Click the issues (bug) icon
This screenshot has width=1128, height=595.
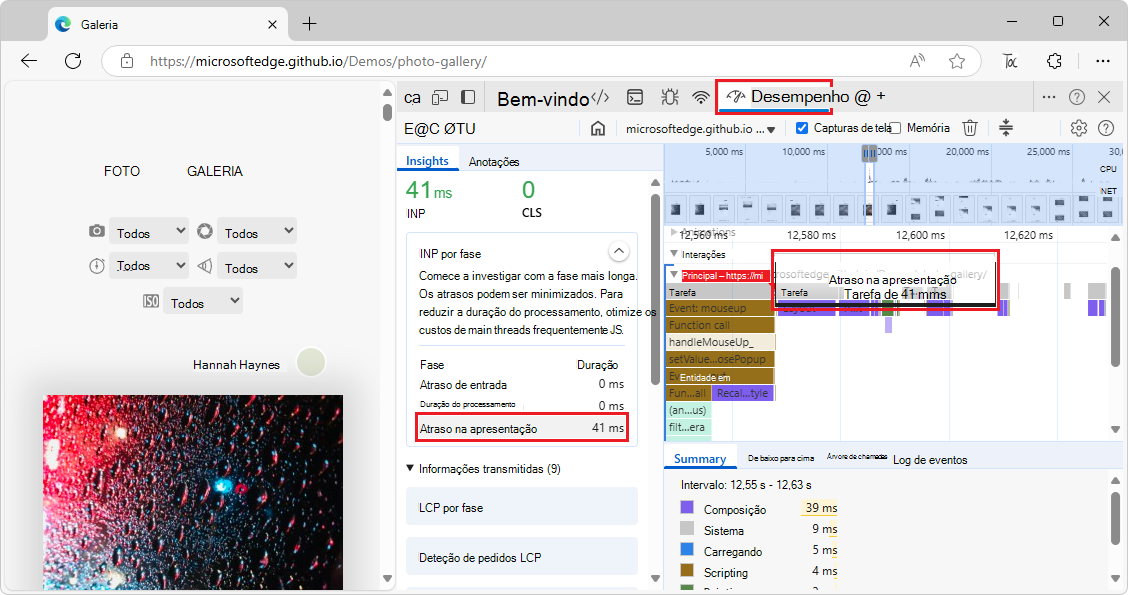click(669, 96)
